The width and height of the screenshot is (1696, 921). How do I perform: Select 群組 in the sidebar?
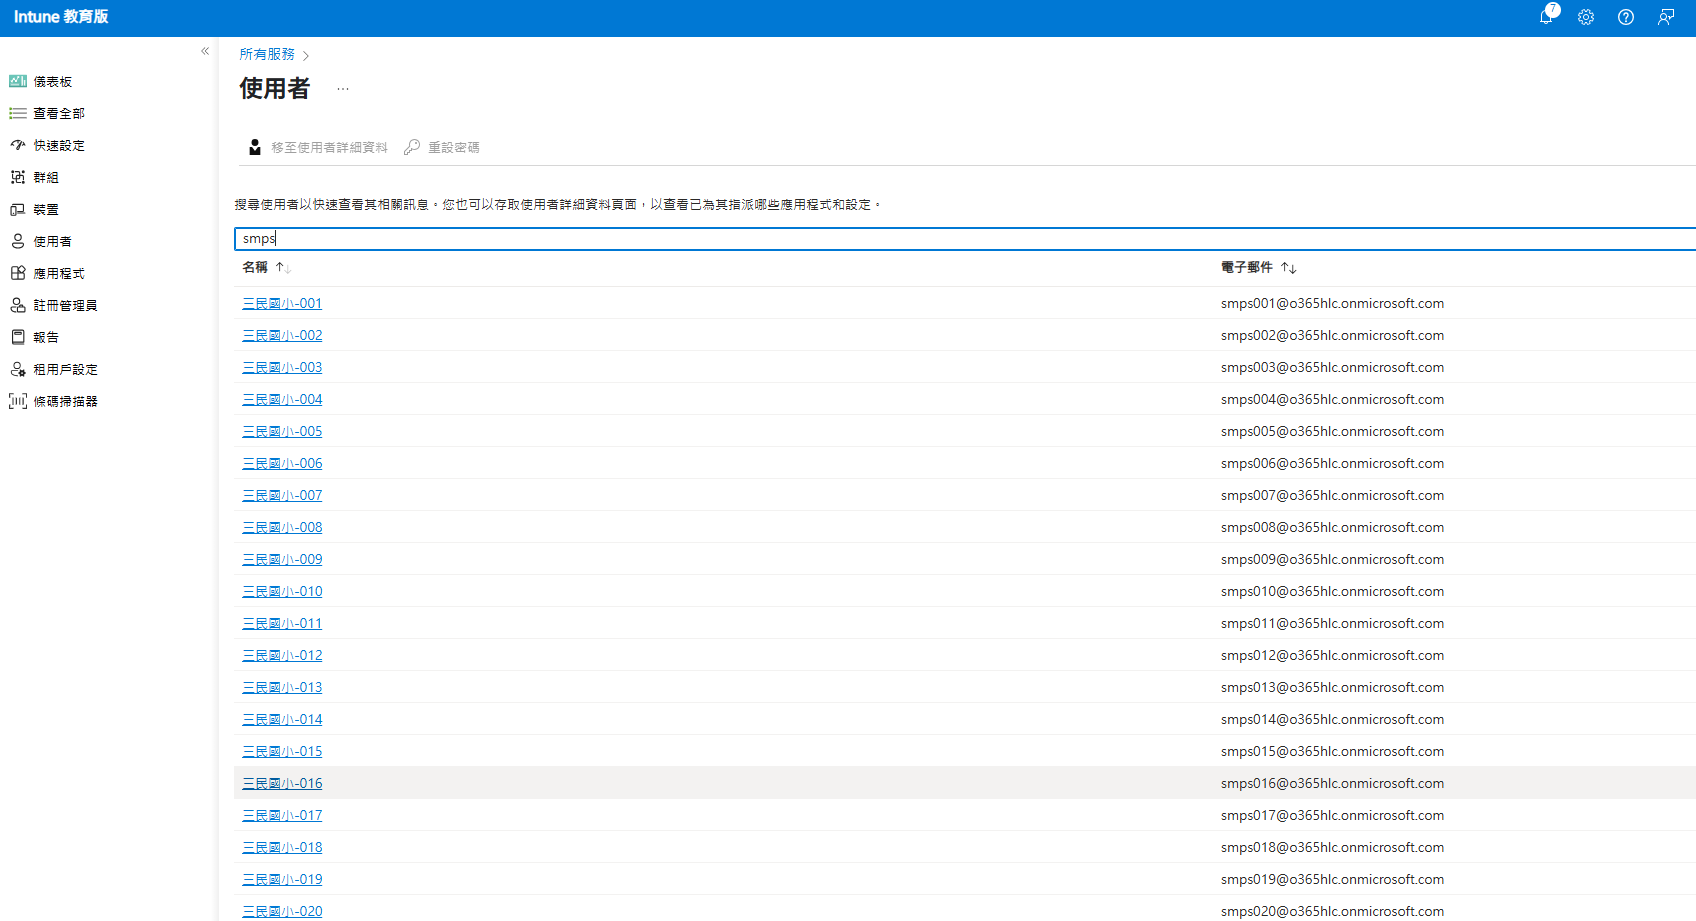click(x=46, y=178)
